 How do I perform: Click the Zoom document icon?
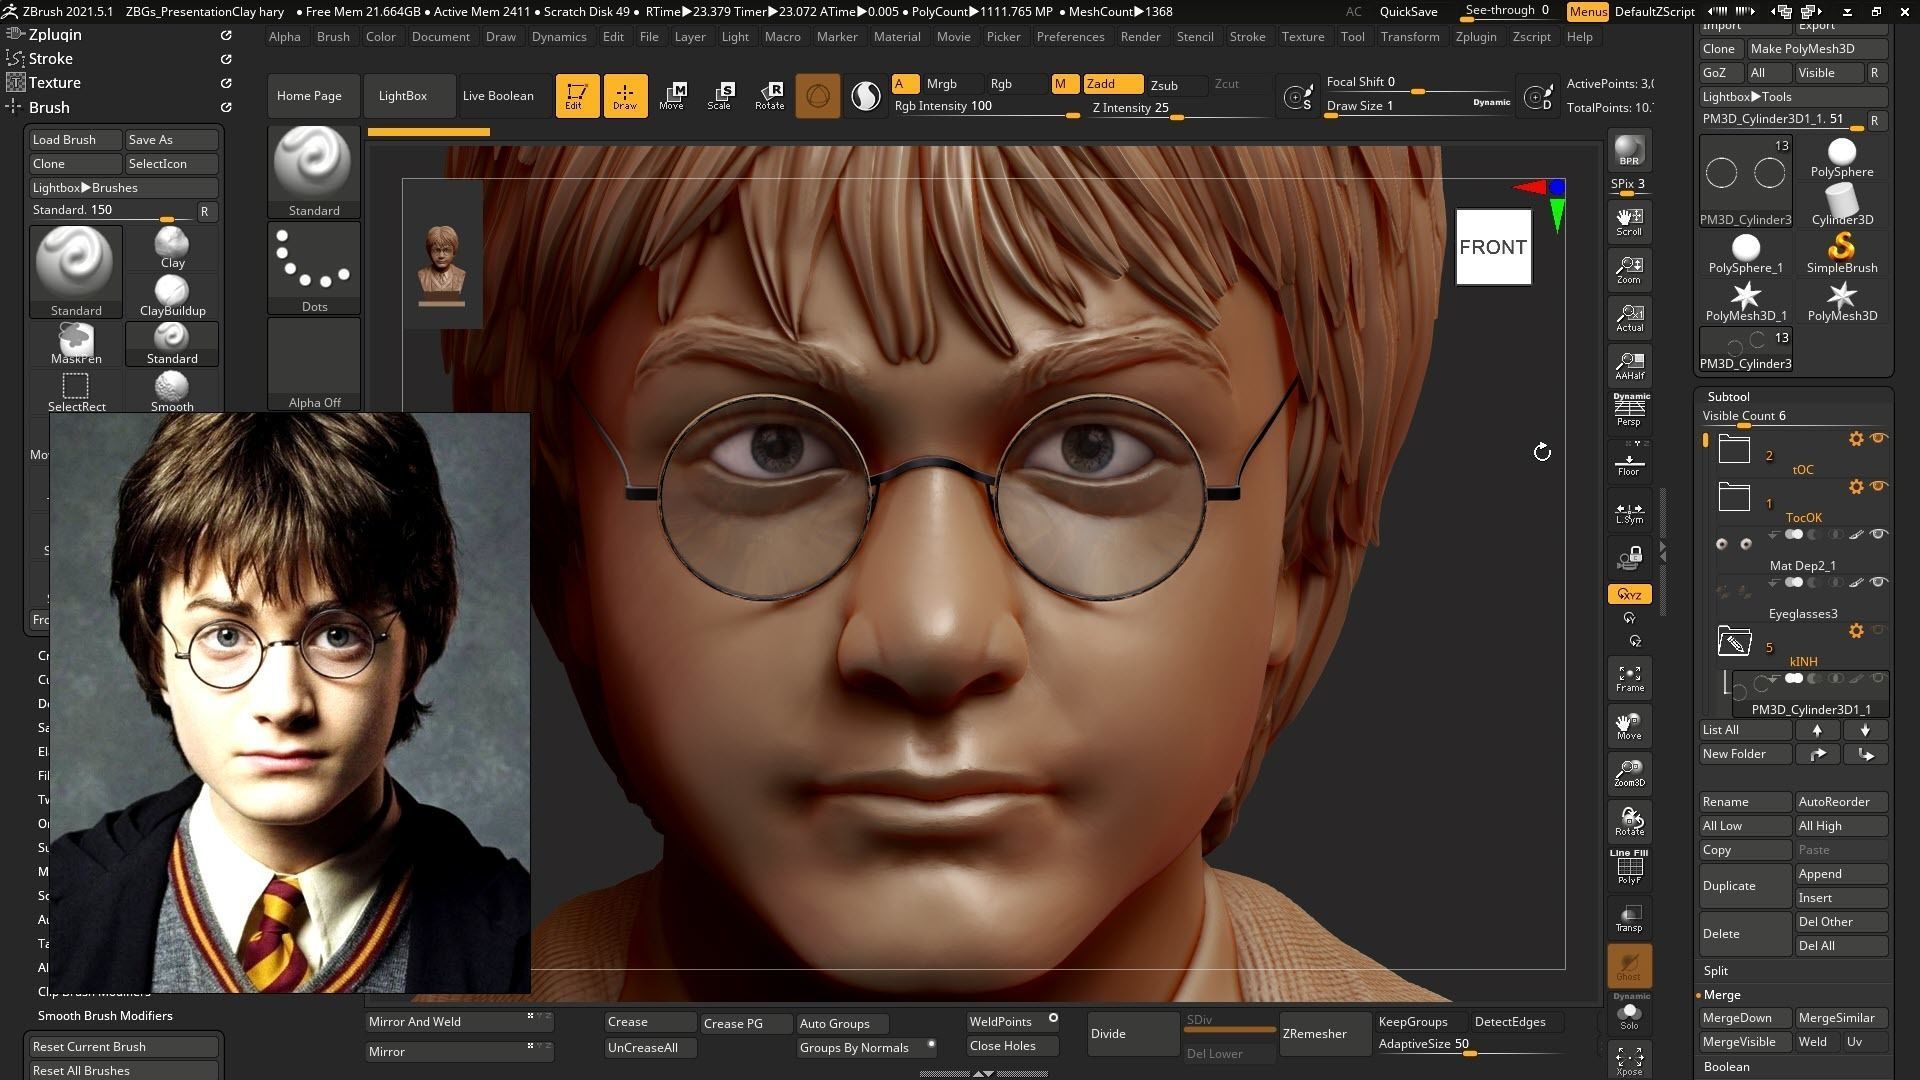tap(1629, 270)
